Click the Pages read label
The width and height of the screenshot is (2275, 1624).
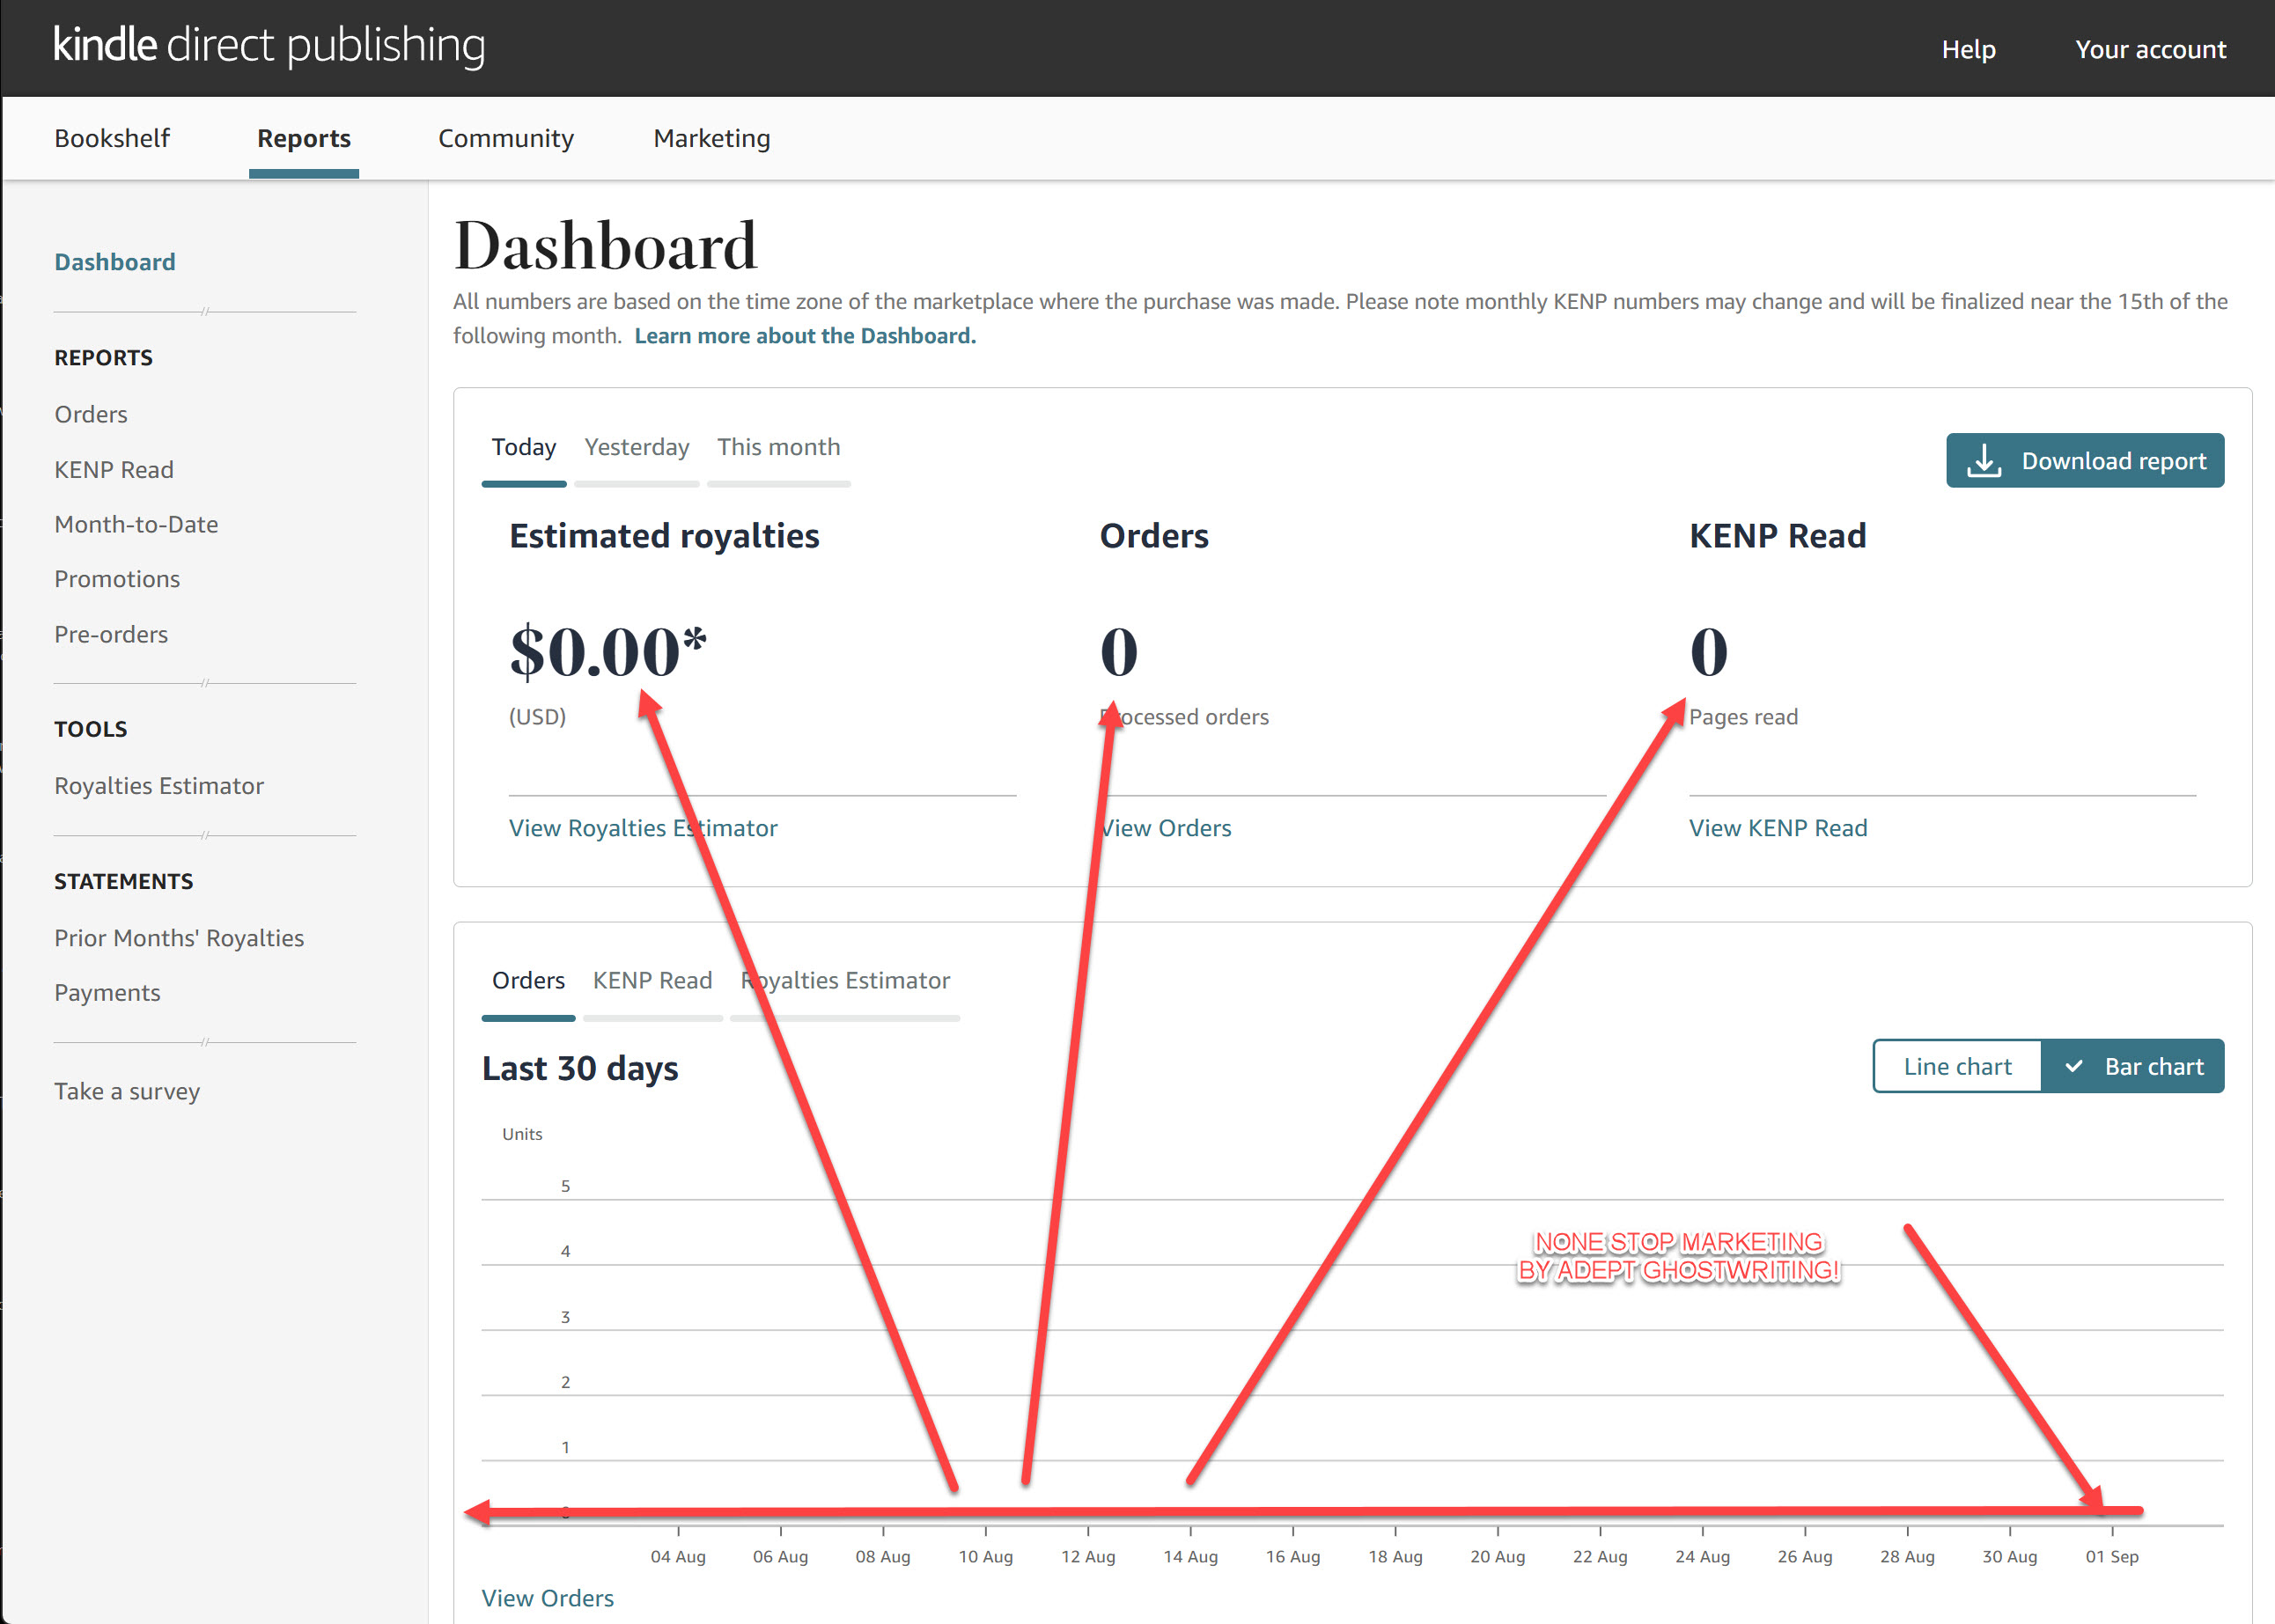tap(1743, 717)
